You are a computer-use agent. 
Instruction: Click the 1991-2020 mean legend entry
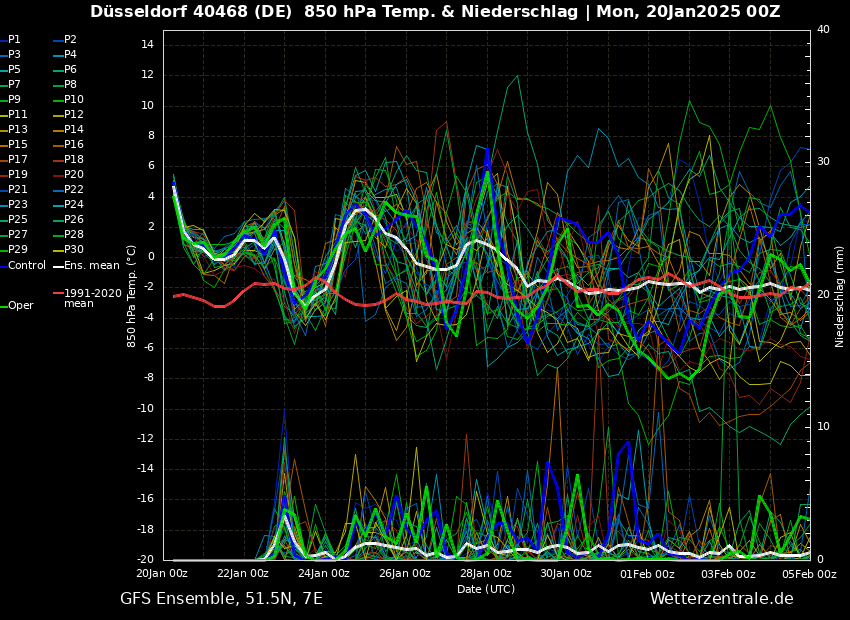[92, 298]
